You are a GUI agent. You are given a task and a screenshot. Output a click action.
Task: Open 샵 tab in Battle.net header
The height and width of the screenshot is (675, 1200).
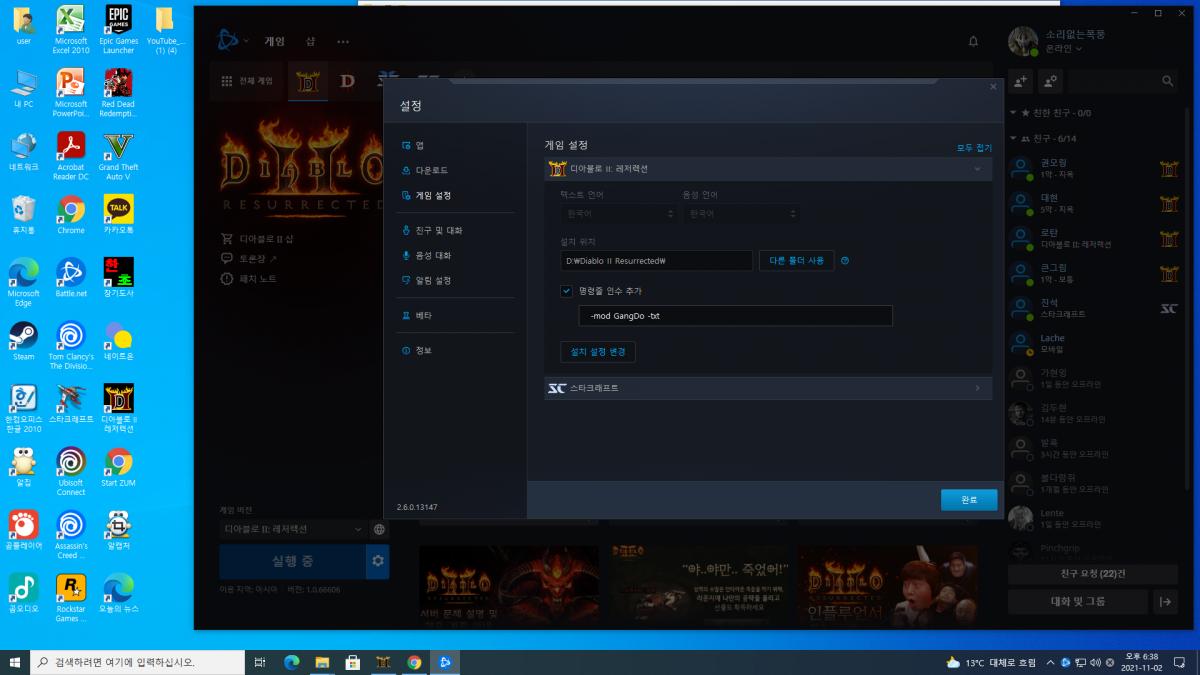point(310,41)
